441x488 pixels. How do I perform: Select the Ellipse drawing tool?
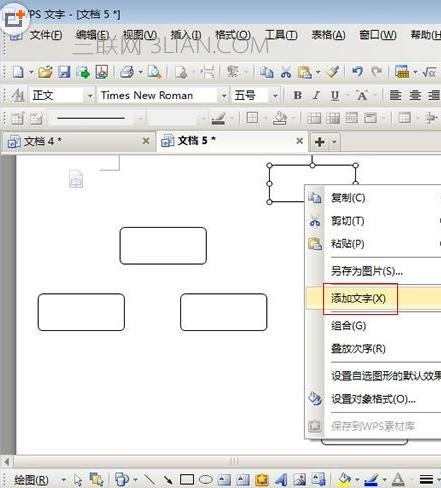point(206,480)
